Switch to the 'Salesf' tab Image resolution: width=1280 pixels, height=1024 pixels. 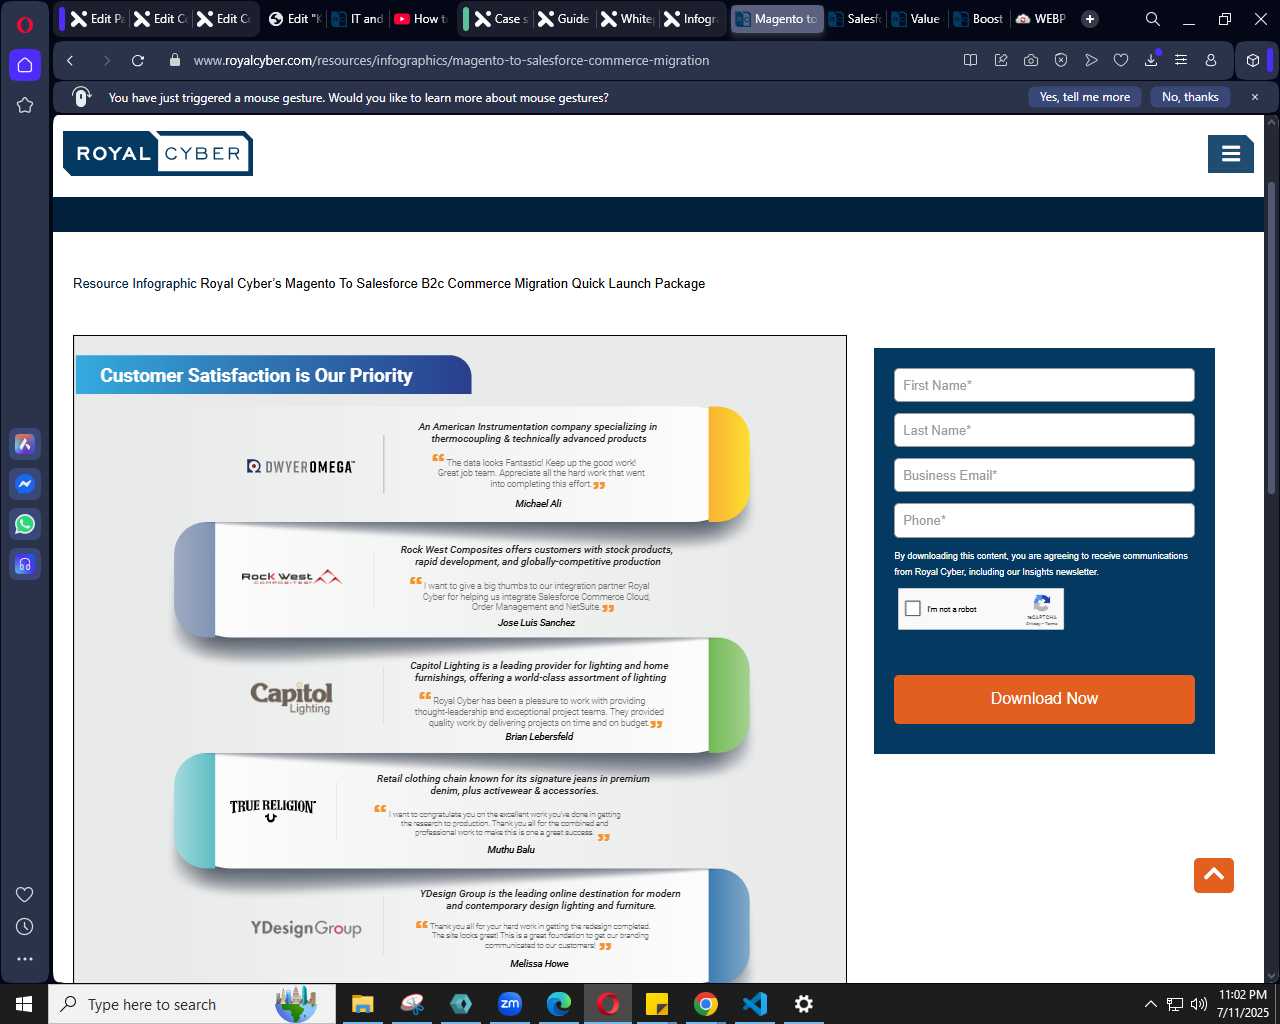[856, 19]
